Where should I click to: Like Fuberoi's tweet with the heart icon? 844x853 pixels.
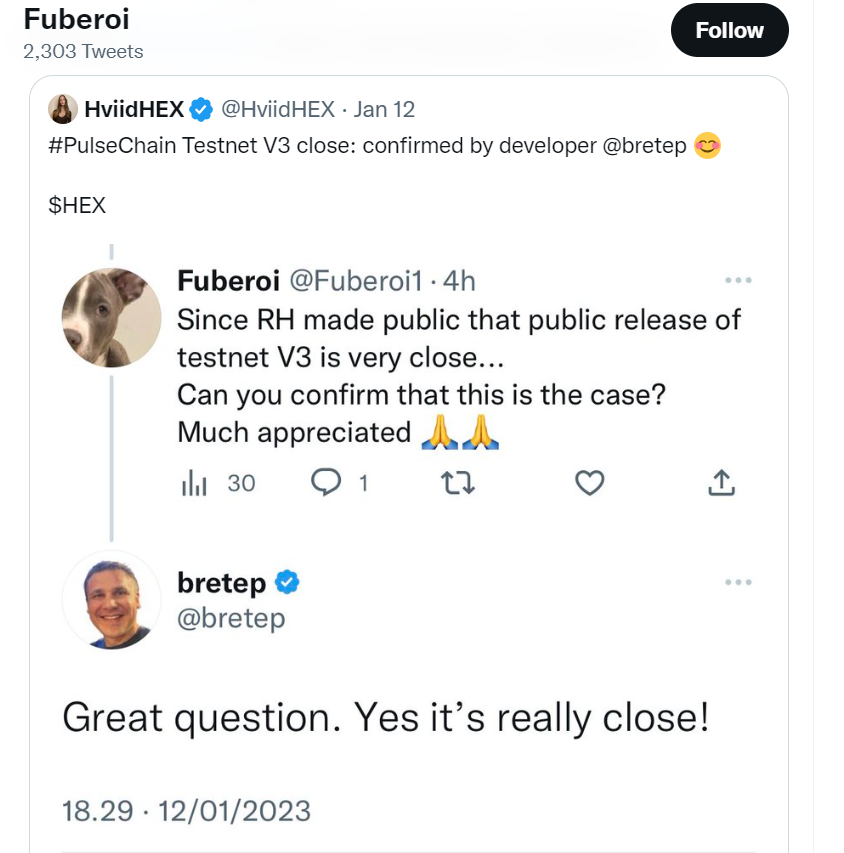(x=590, y=483)
